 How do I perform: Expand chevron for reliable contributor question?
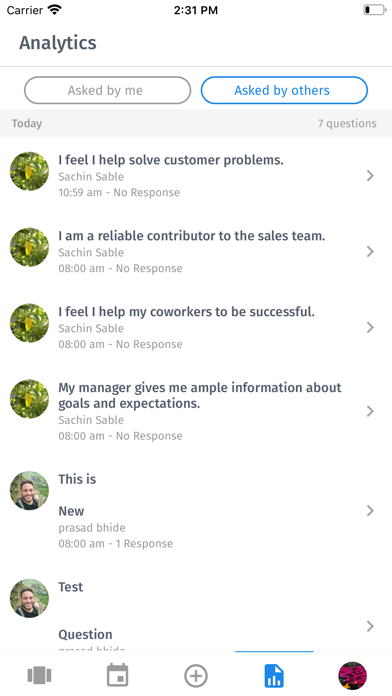(x=370, y=252)
